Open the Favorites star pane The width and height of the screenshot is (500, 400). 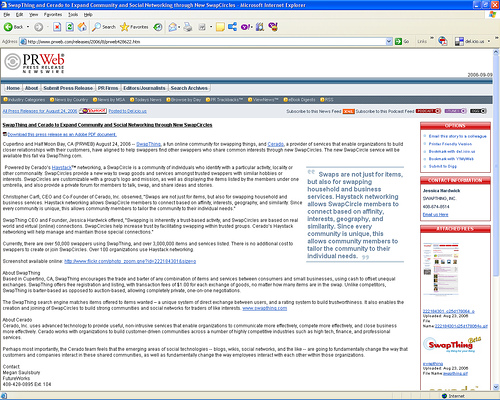pyautogui.click(x=134, y=27)
